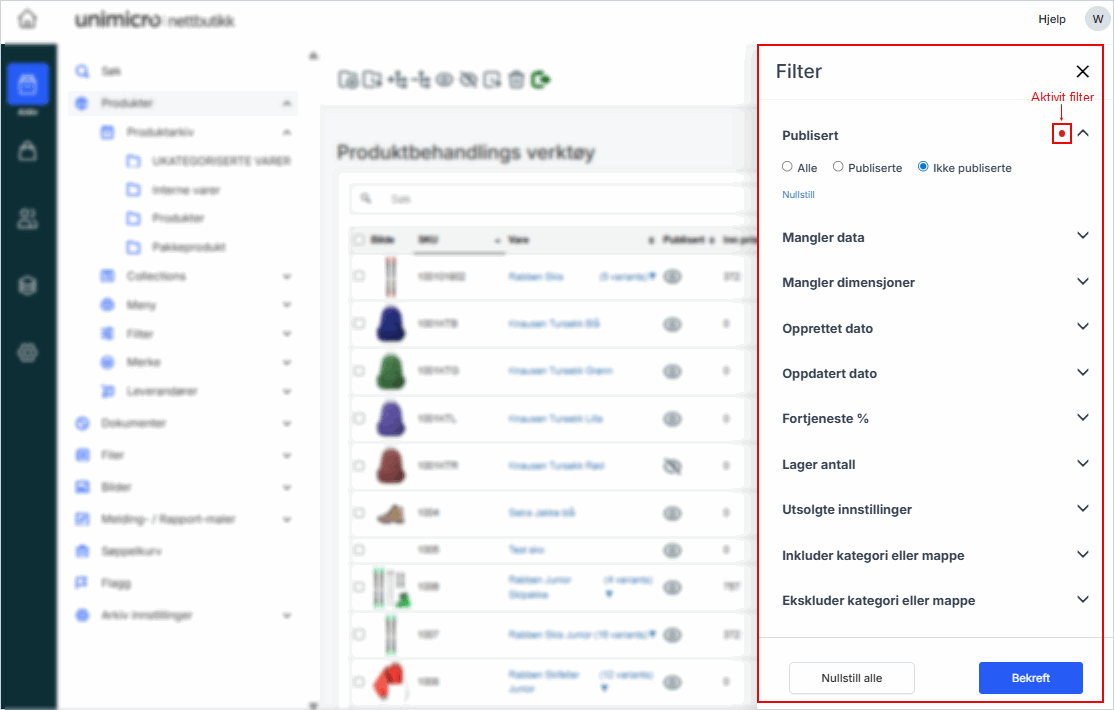Click the Bekreft button
The height and width of the screenshot is (710, 1114).
[1030, 677]
